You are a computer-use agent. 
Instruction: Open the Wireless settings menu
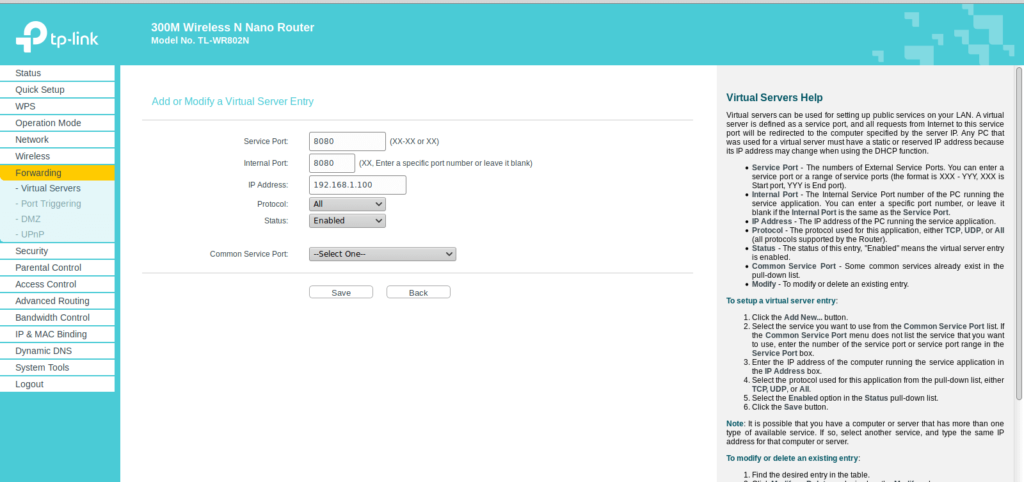click(x=32, y=156)
